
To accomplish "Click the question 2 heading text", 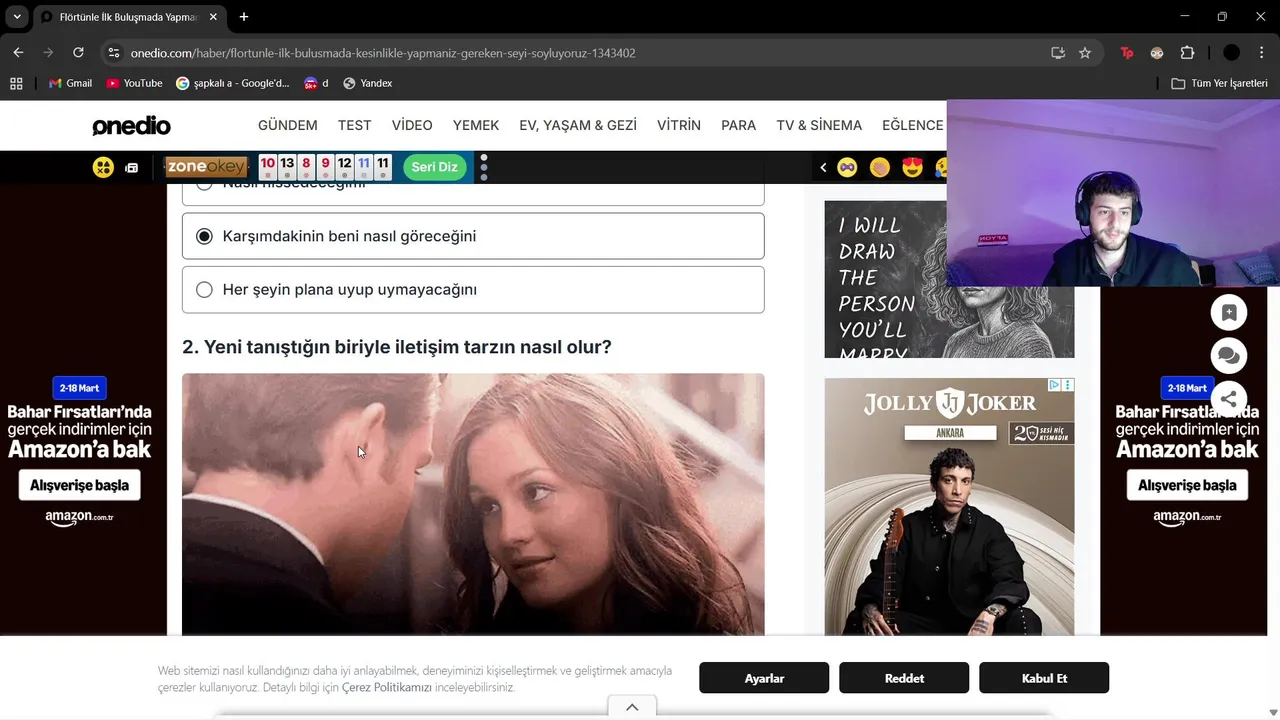I will (x=397, y=347).
